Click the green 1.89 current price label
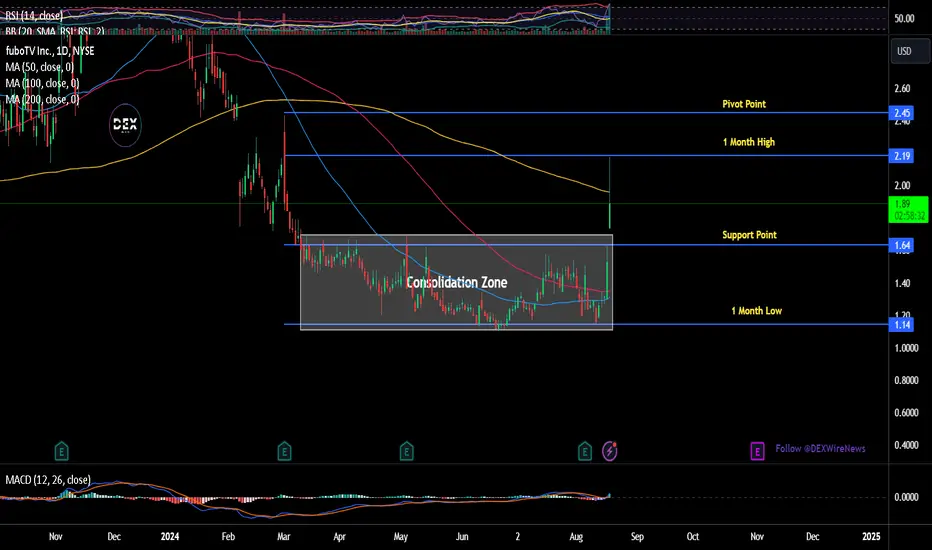Screen dimensions: 932x550 click(909, 209)
